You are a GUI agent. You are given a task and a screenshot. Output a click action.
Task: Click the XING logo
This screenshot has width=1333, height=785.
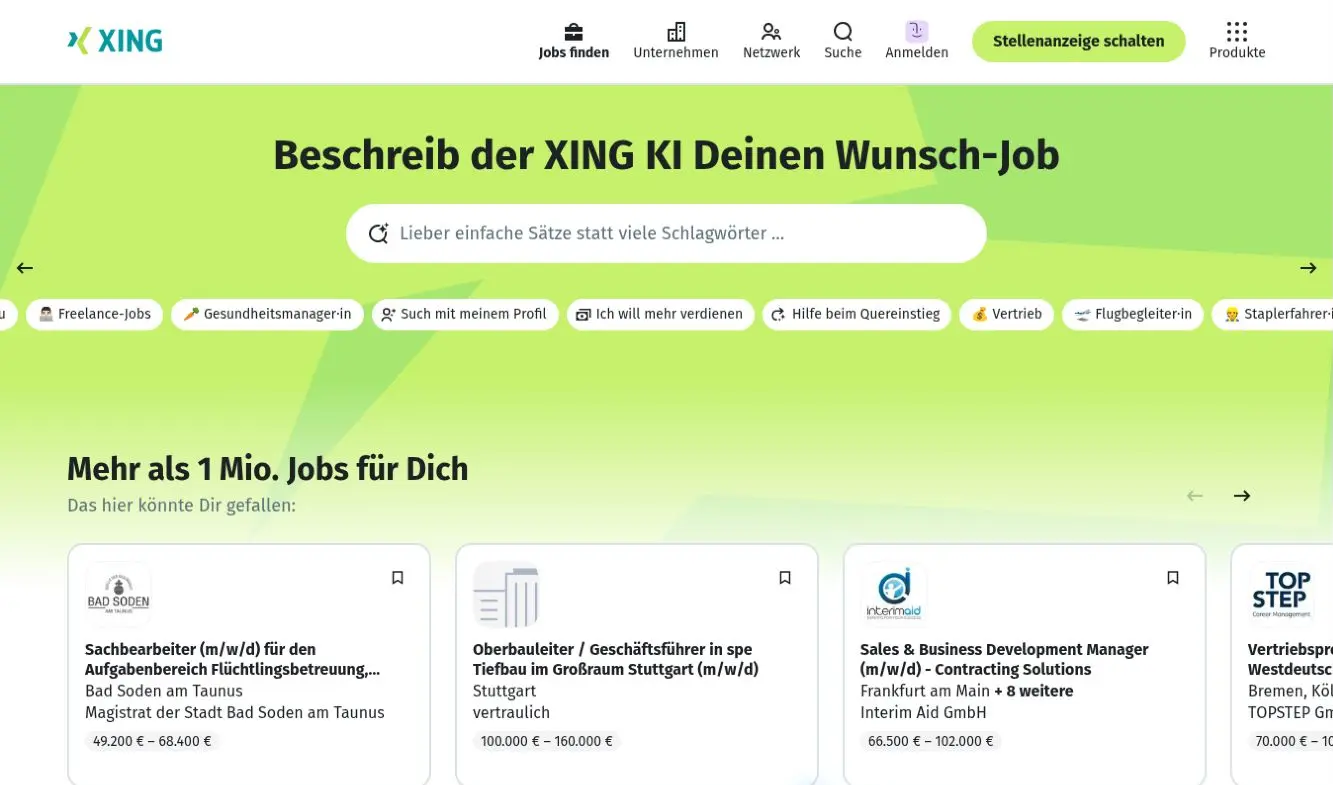(114, 41)
